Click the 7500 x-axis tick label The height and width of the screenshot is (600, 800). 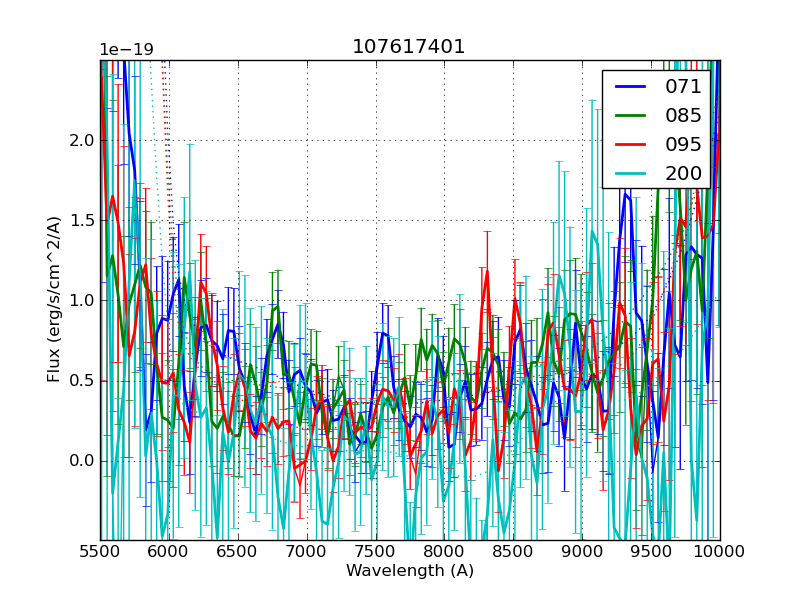[x=376, y=551]
